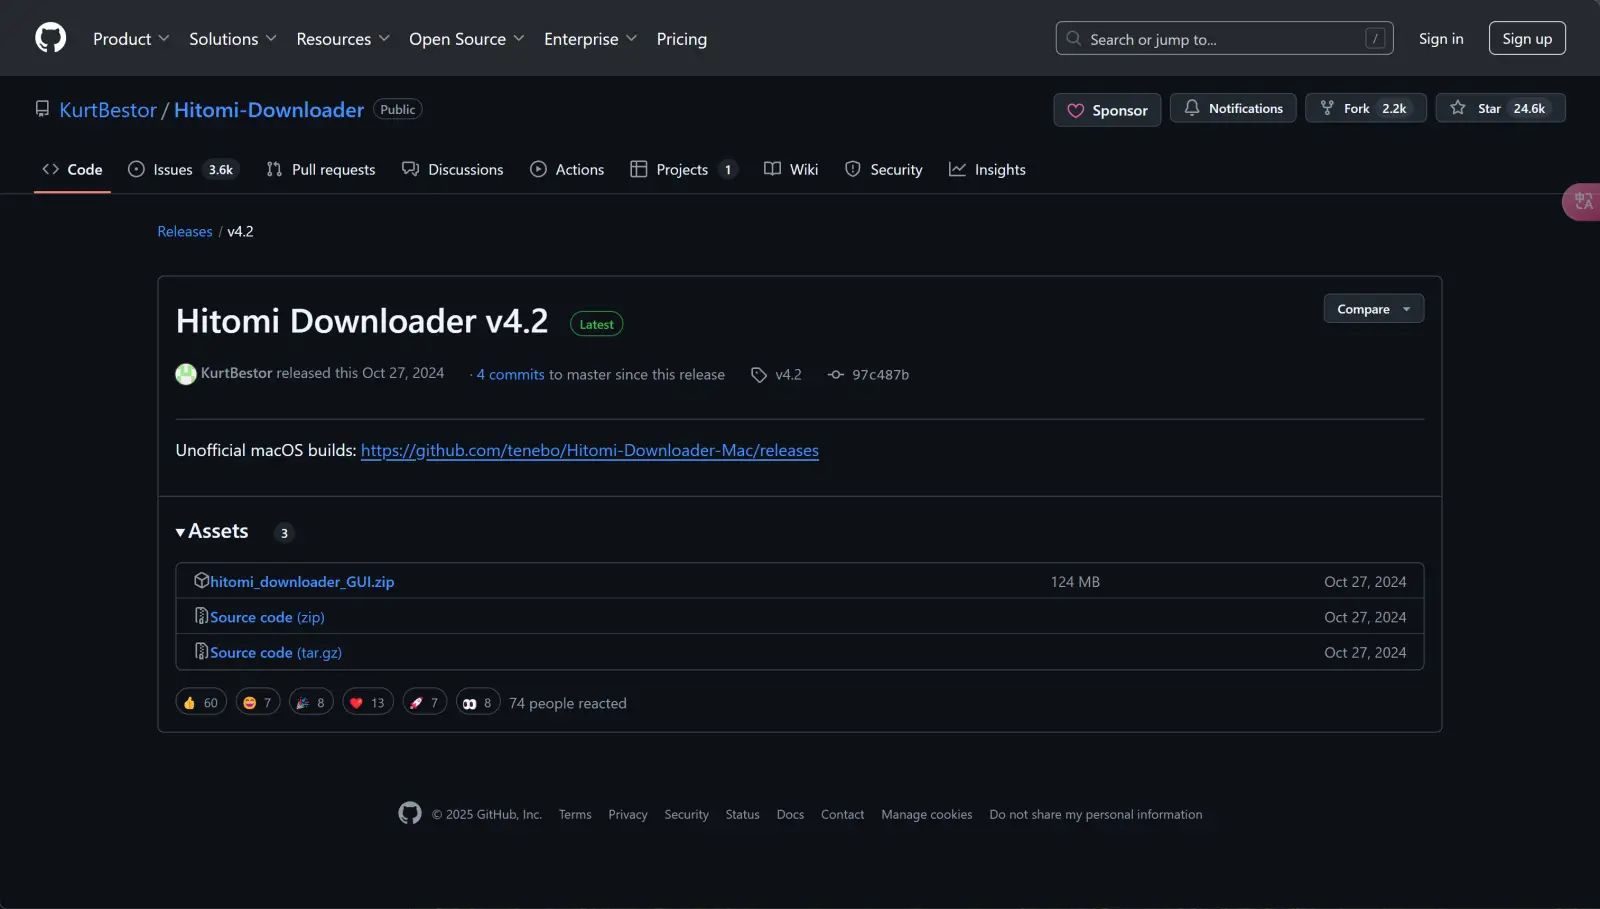1600x909 pixels.
Task: Open the unofficial macOS builds URL
Action: coord(590,450)
